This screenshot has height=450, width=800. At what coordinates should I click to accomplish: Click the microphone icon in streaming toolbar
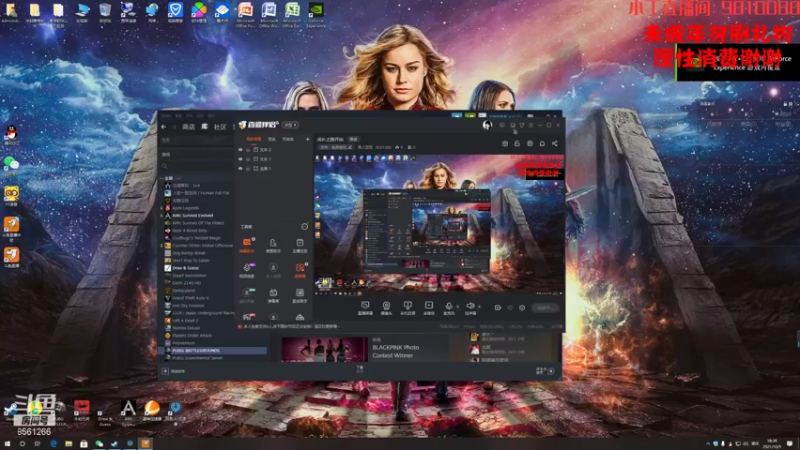448,307
